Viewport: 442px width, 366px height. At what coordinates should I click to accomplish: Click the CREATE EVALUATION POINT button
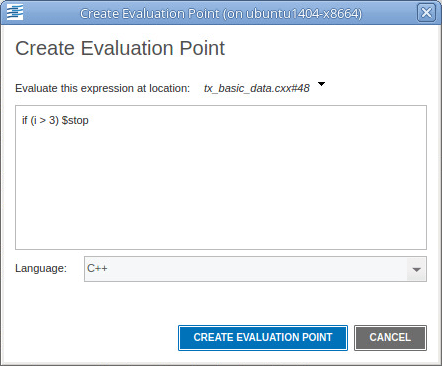[x=263, y=338]
